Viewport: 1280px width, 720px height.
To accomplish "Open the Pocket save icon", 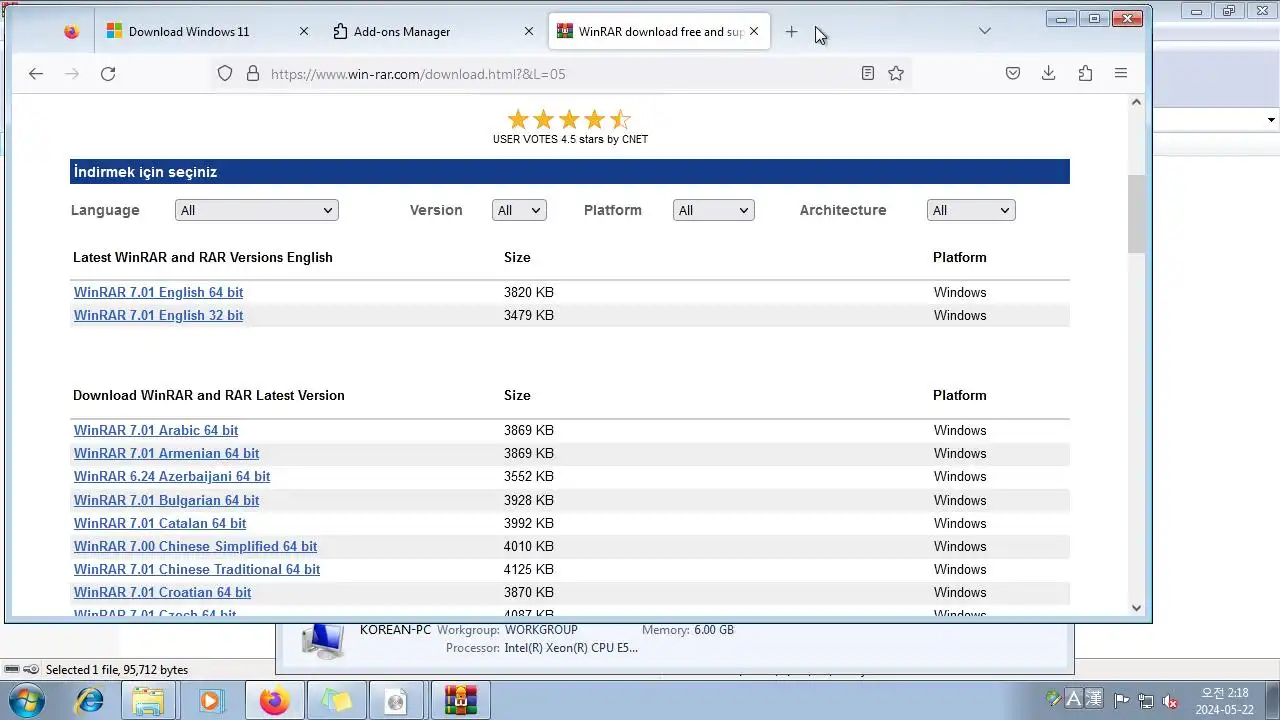I will pos(1013,73).
